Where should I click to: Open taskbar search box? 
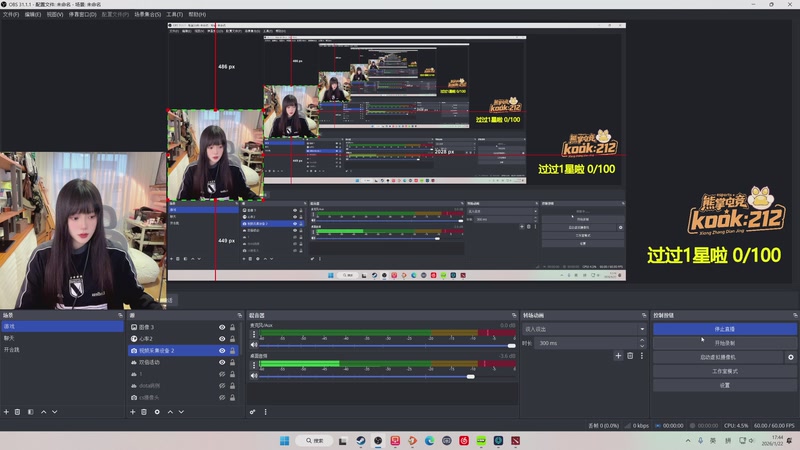315,440
